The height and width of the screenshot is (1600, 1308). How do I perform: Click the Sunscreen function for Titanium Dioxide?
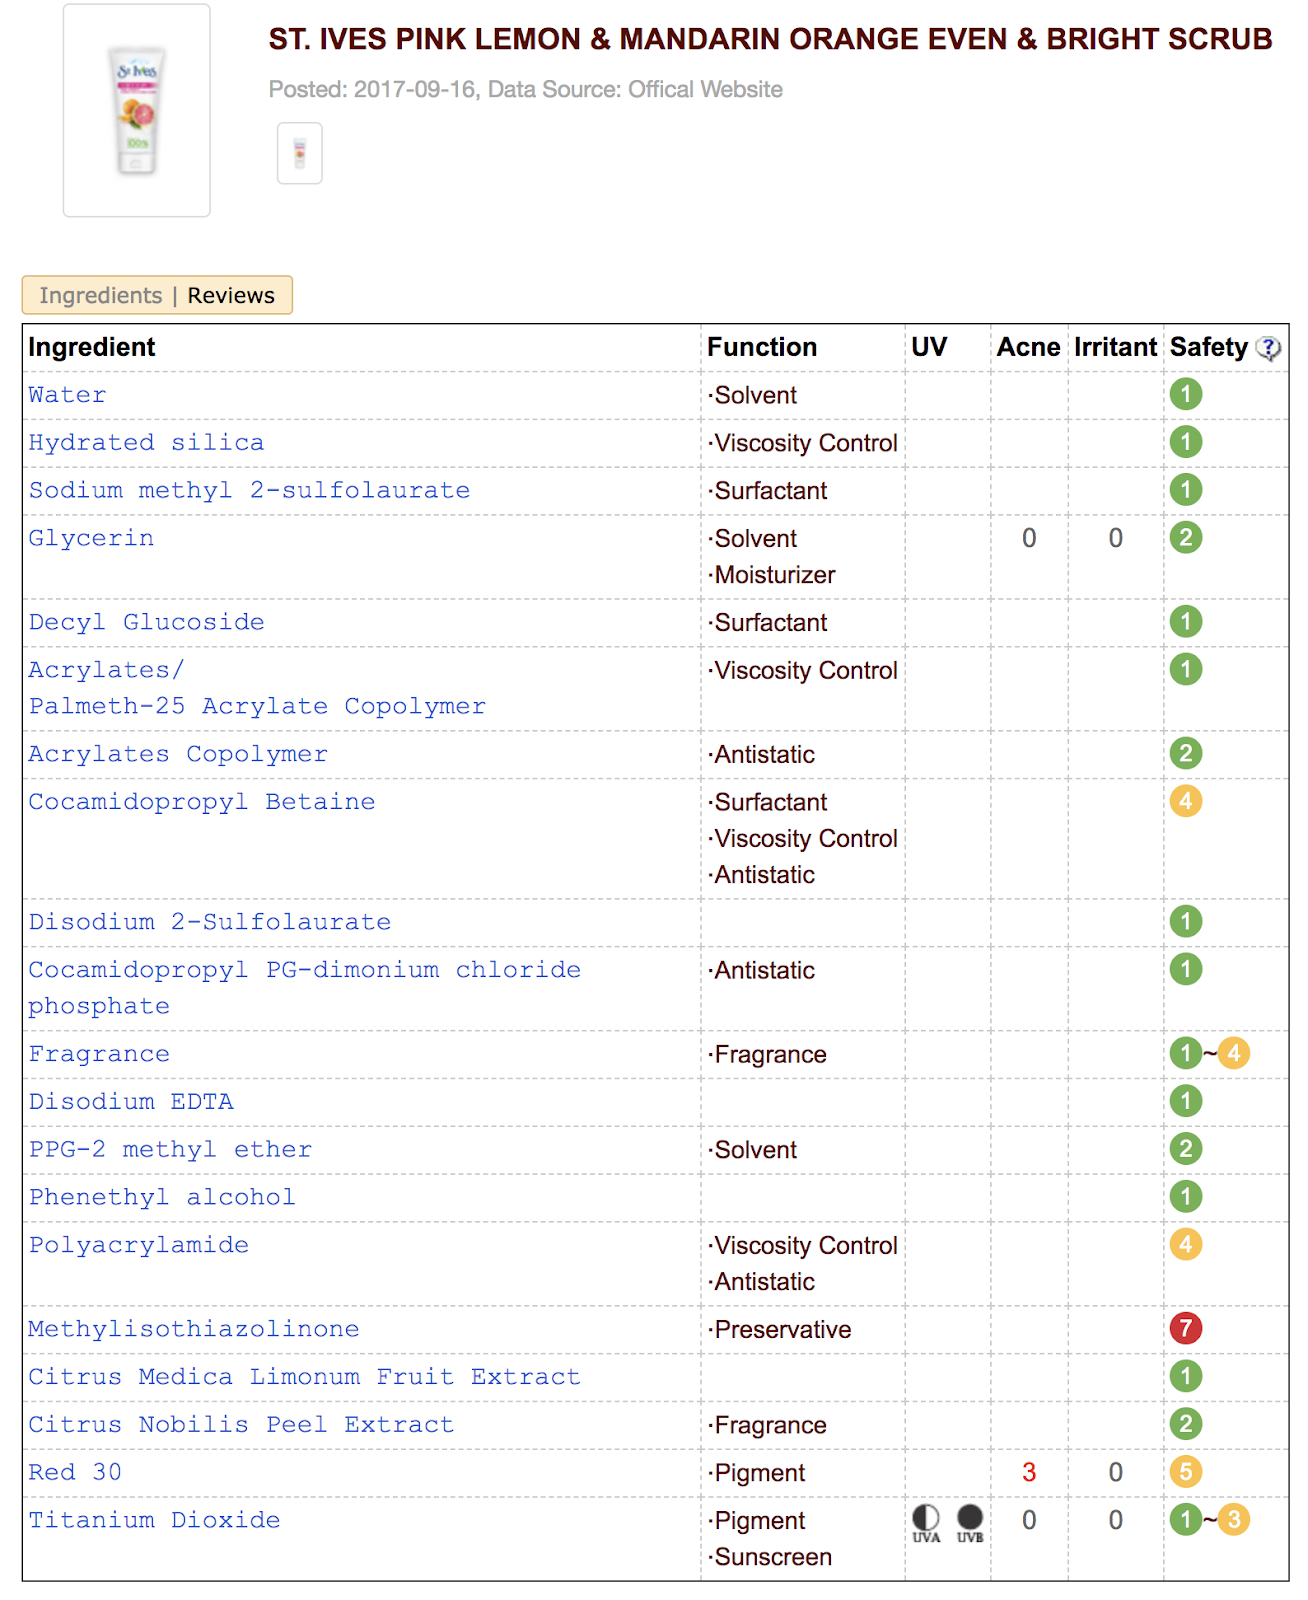point(770,1558)
